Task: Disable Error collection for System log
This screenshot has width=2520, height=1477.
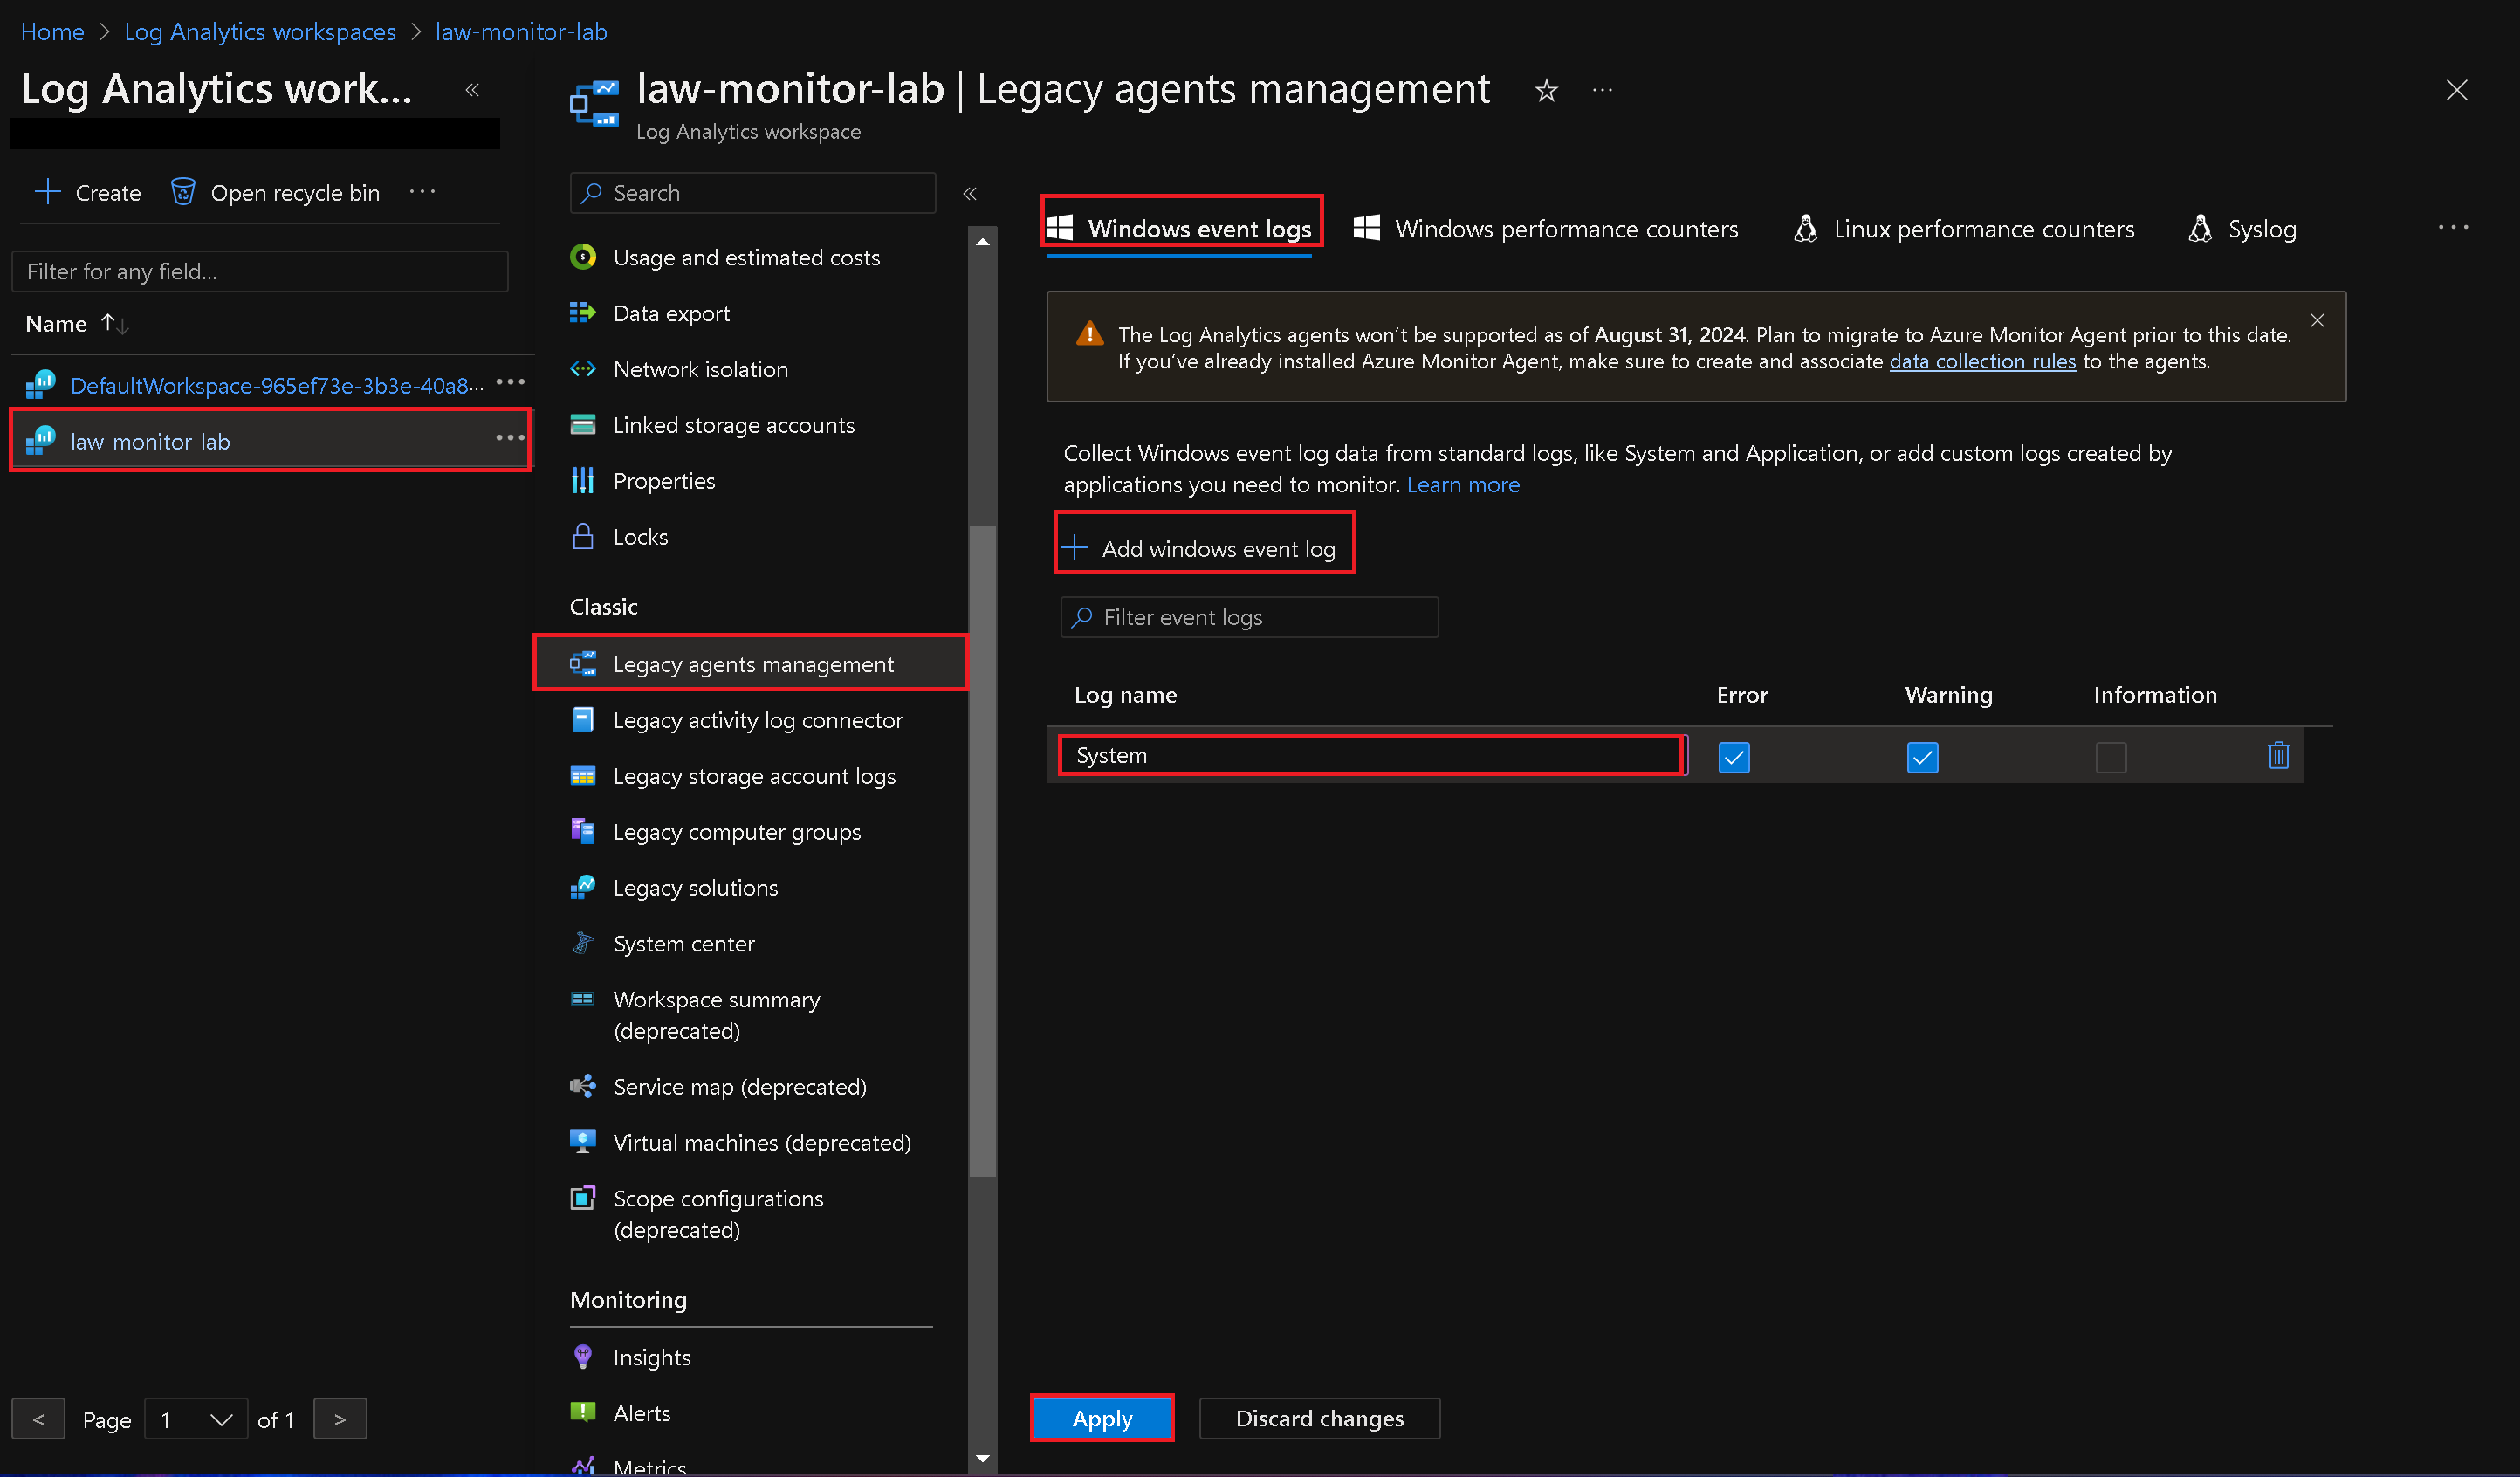Action: 1733,757
